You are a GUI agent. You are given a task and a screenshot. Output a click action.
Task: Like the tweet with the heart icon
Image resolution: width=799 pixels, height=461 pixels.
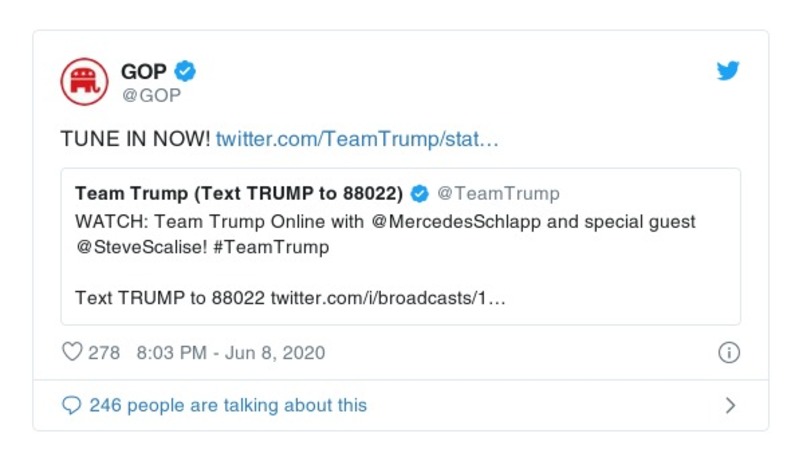[72, 353]
